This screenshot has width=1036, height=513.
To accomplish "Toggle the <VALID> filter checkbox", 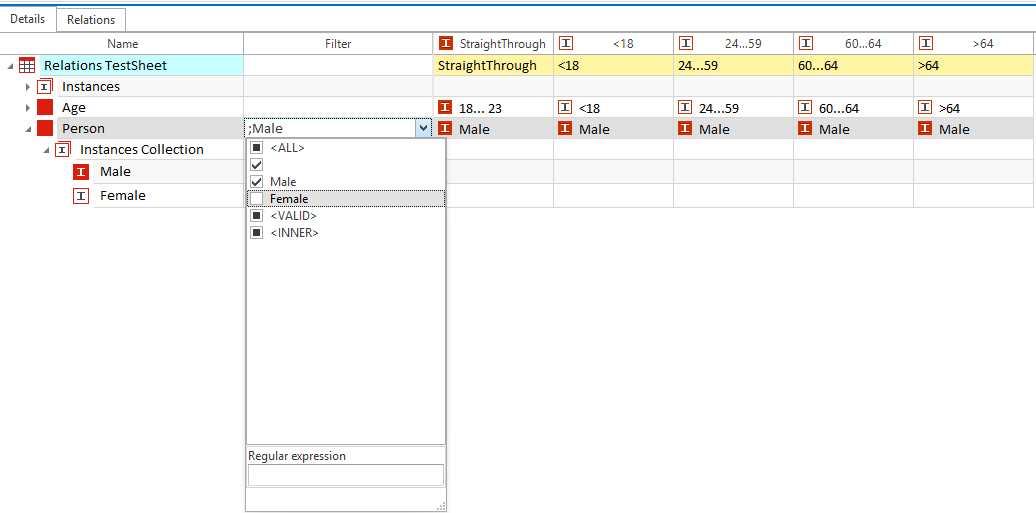I will pos(256,216).
